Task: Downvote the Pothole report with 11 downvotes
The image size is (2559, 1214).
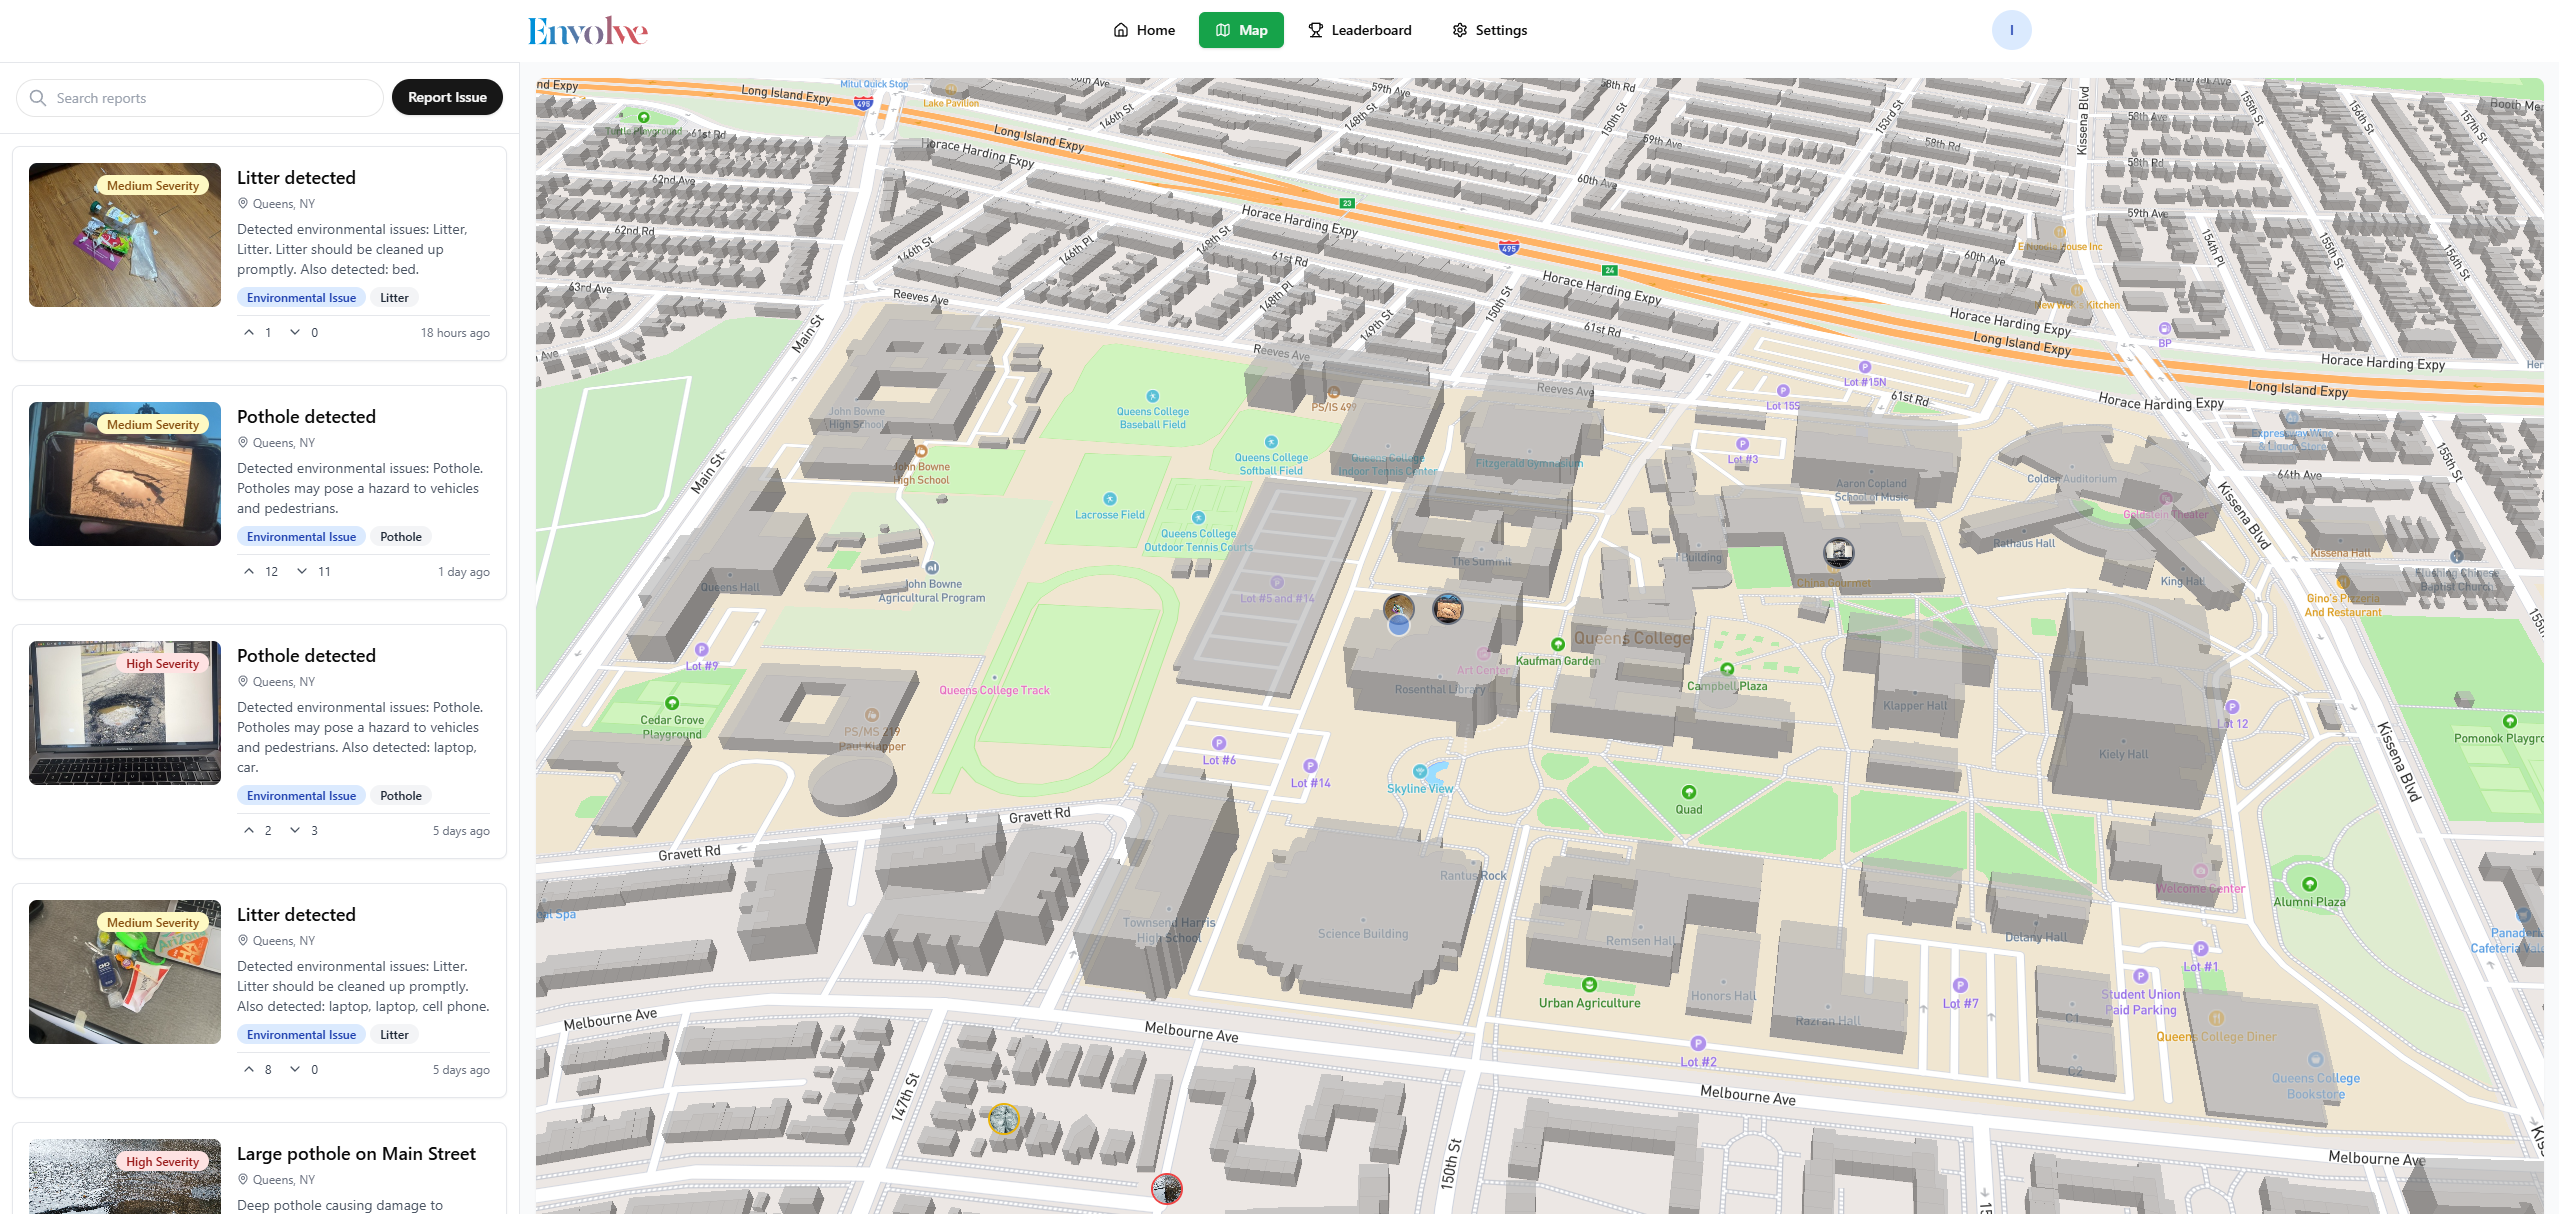Action: coord(301,571)
